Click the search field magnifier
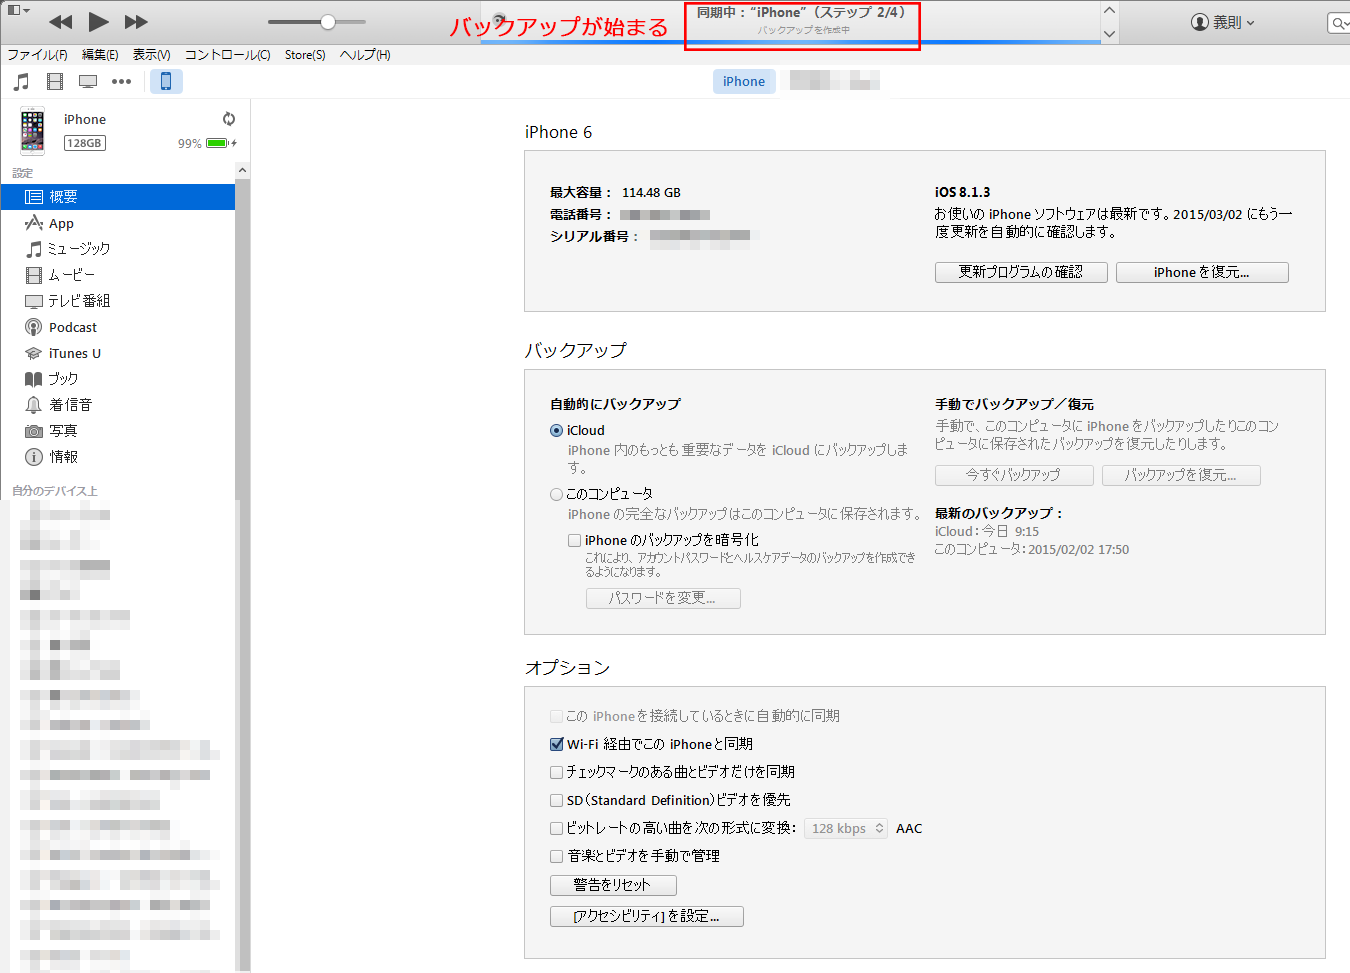 (x=1338, y=22)
